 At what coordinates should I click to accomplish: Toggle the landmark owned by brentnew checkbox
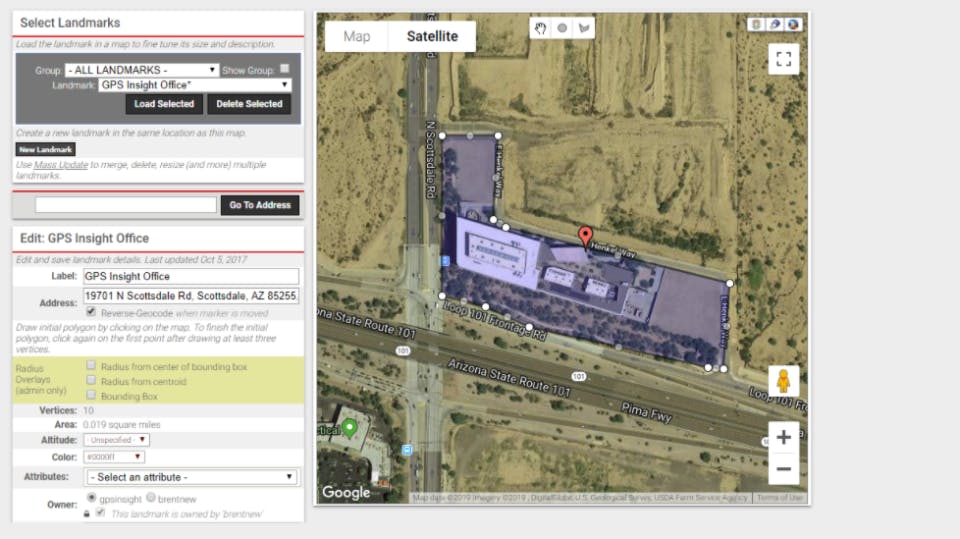pyautogui.click(x=100, y=513)
